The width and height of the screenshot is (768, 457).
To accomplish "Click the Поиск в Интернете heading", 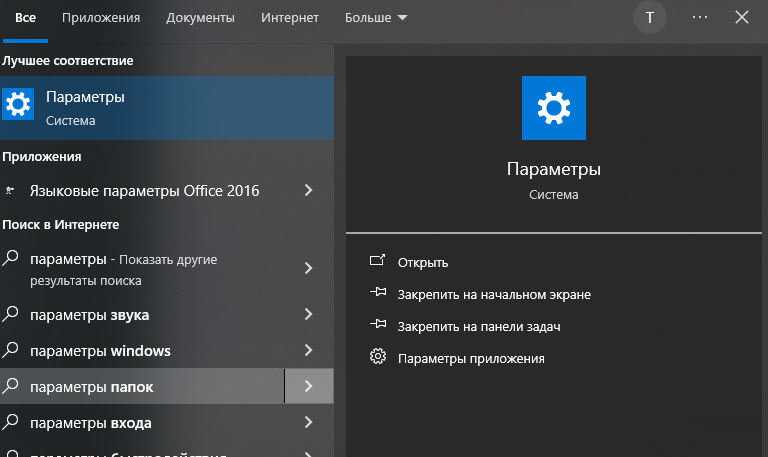I will pos(61,225).
